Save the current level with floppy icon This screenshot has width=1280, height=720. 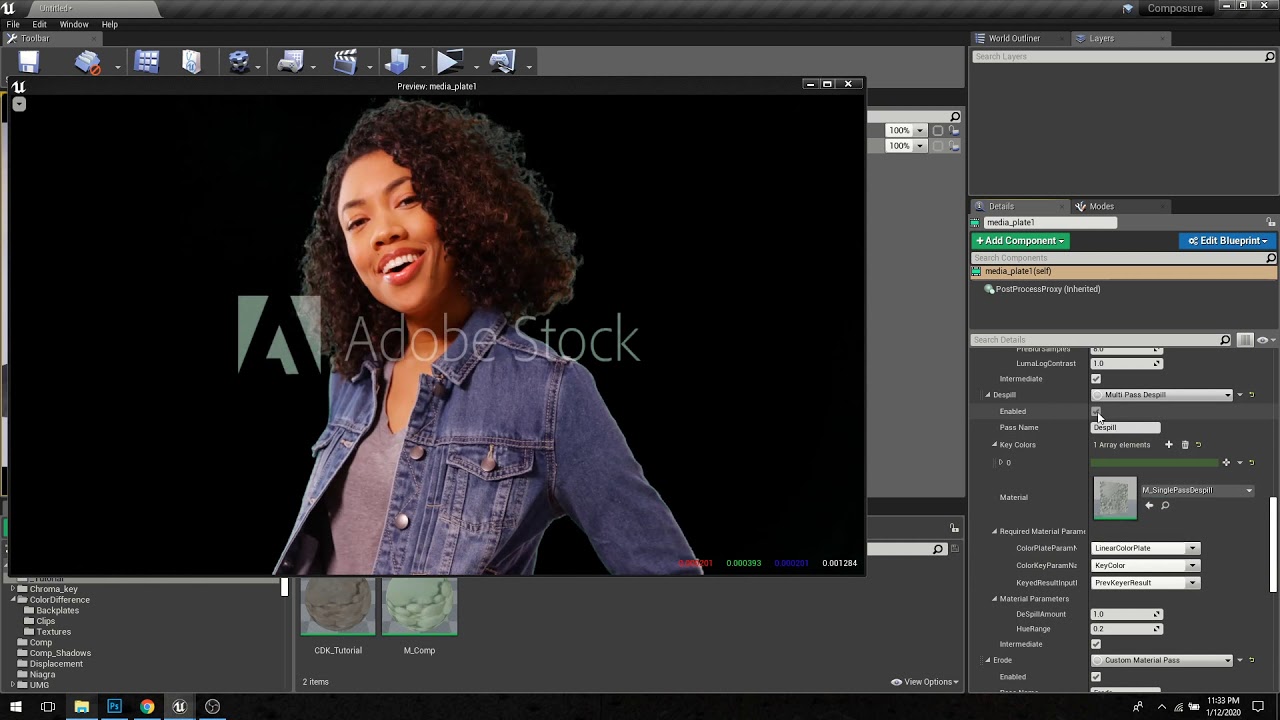tap(29, 63)
